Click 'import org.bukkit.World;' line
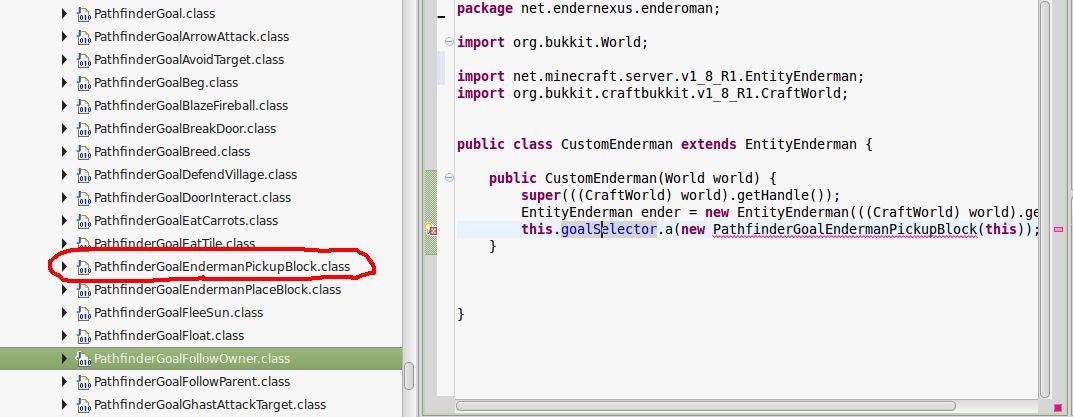1073x417 pixels. pyautogui.click(x=552, y=42)
